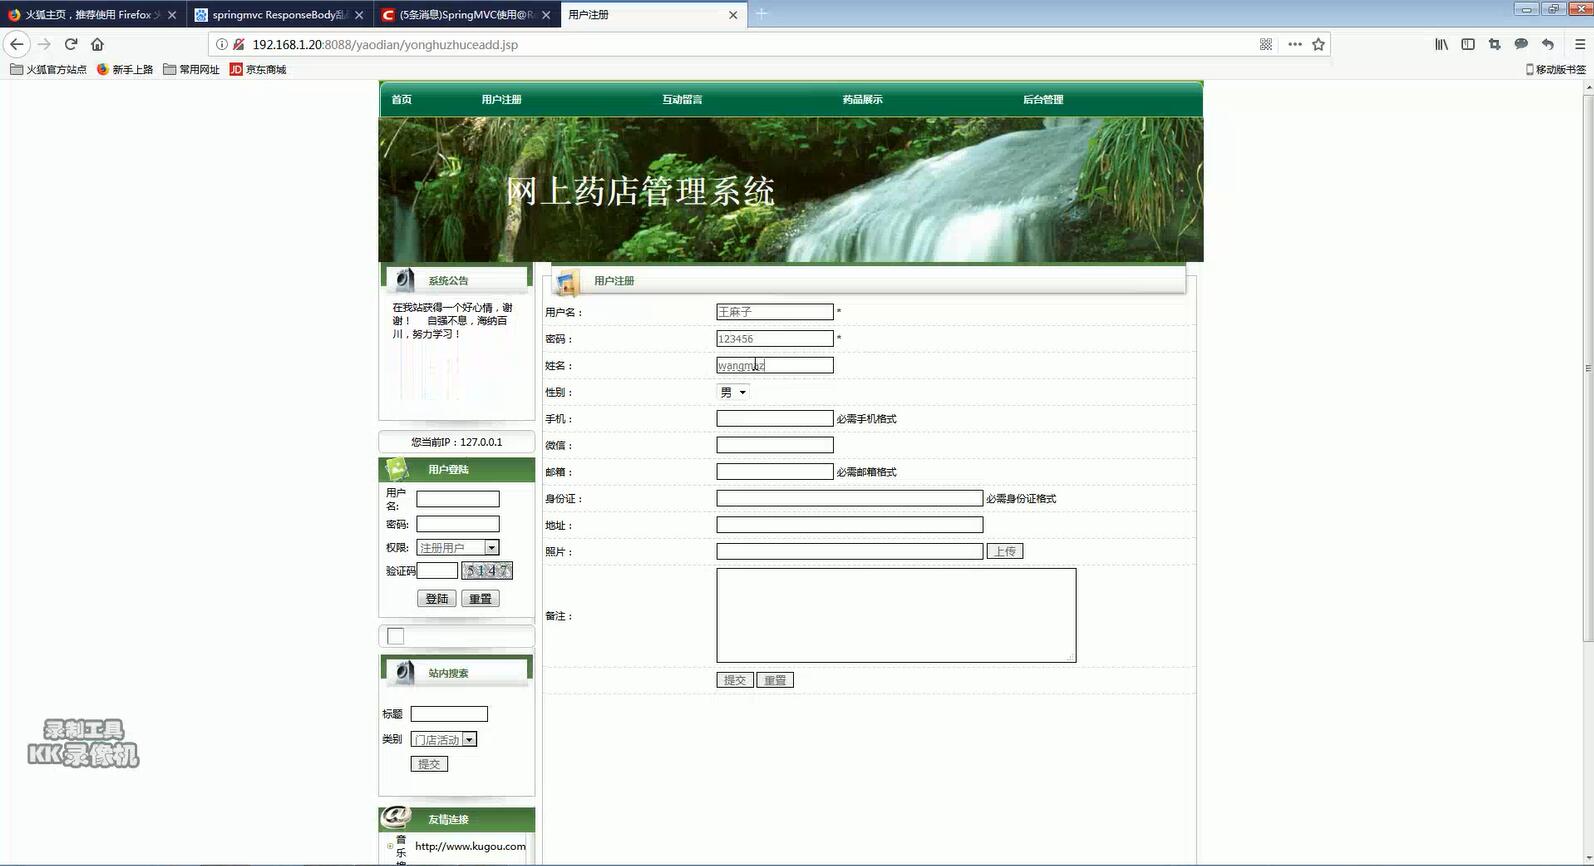
Task: Click the 微信 input field
Action: point(775,445)
